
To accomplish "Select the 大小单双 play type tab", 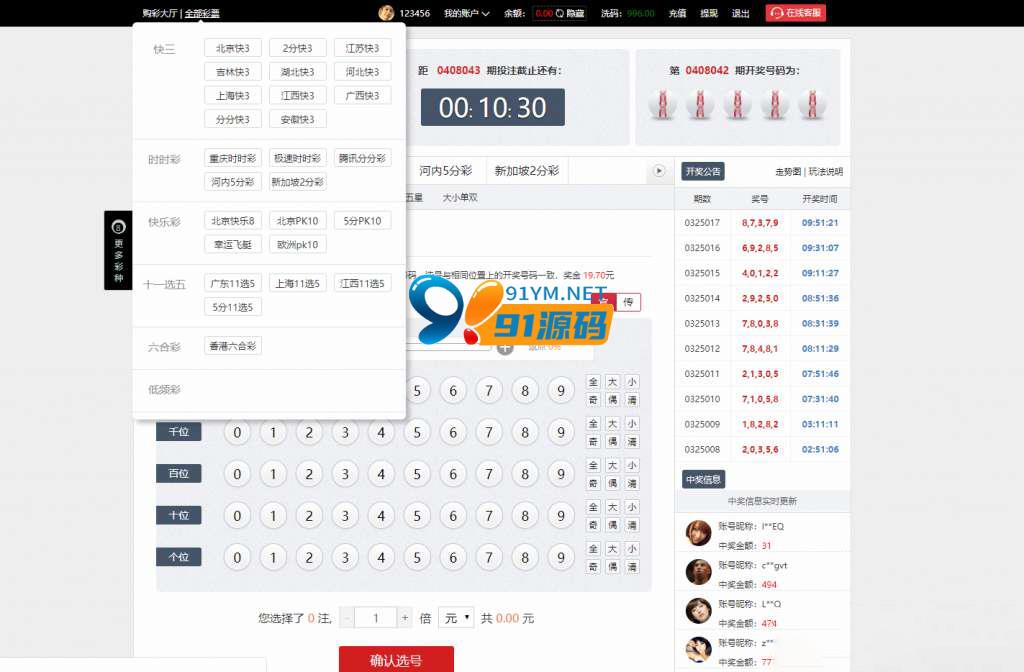I will pyautogui.click(x=460, y=197).
